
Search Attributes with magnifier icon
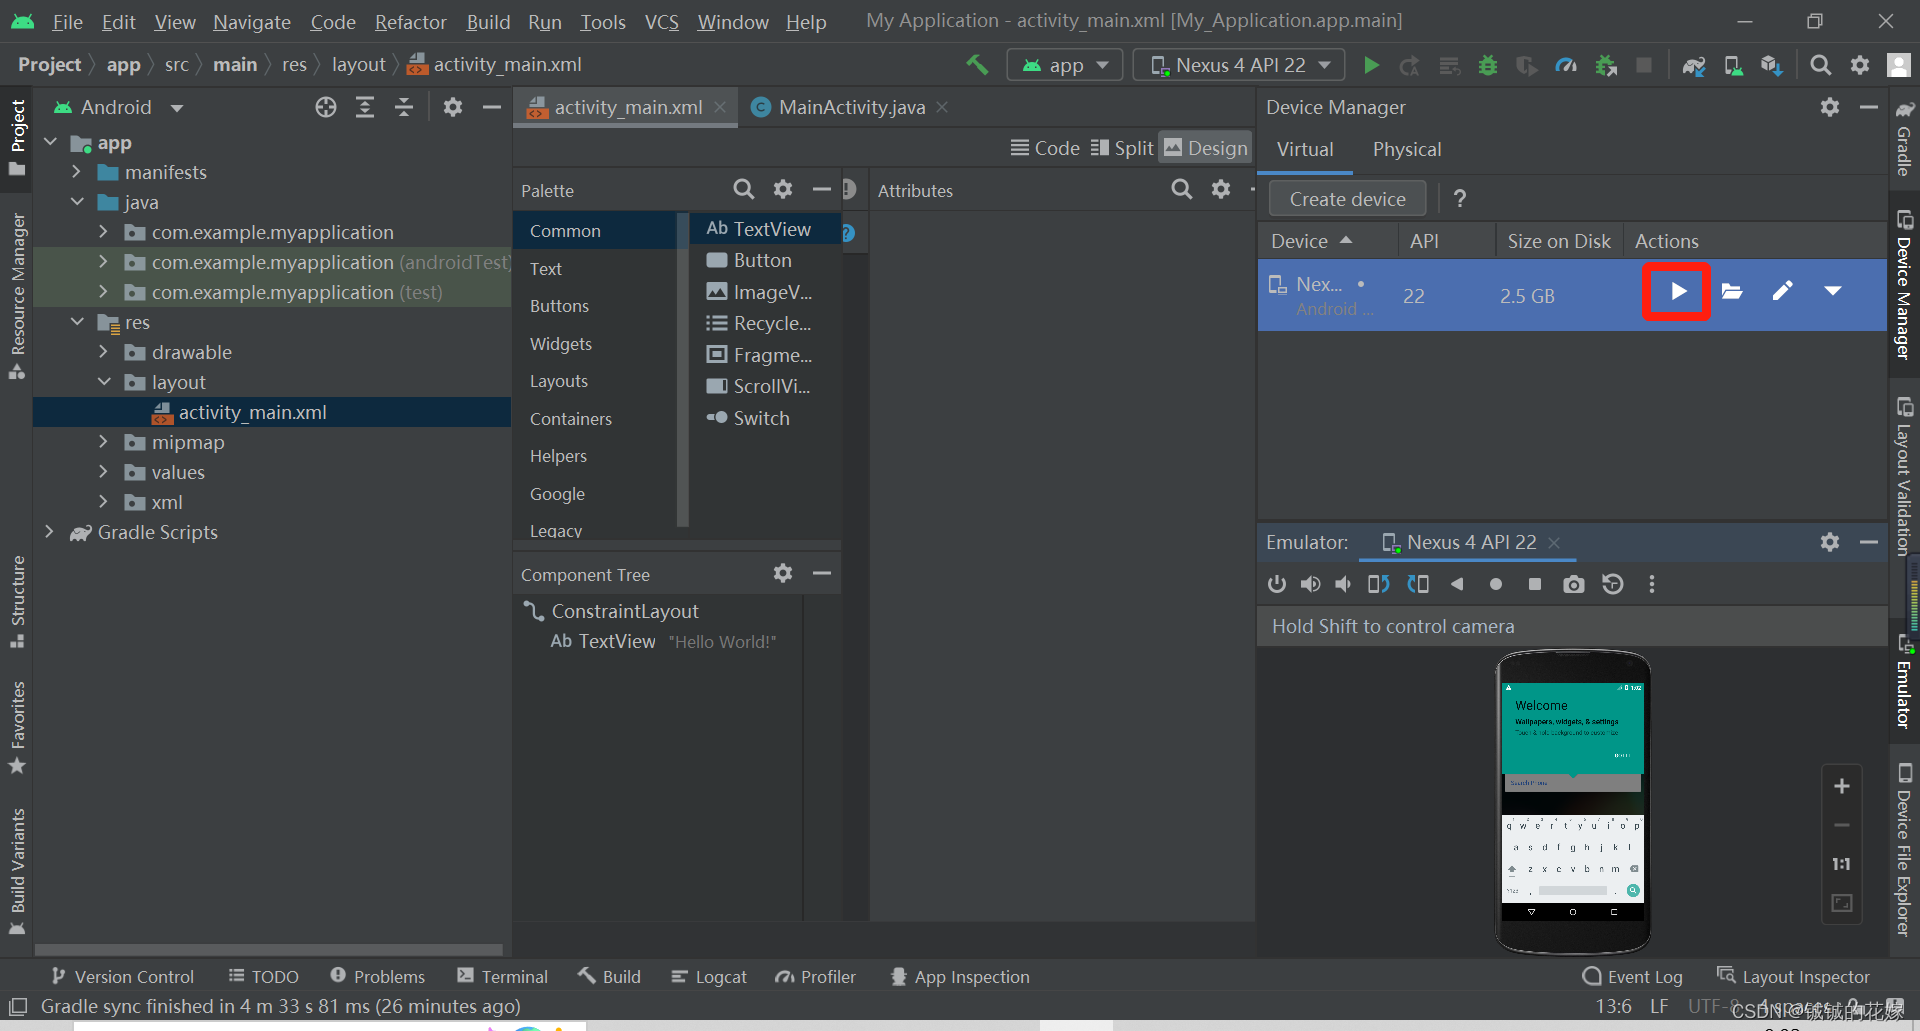[x=1181, y=189]
